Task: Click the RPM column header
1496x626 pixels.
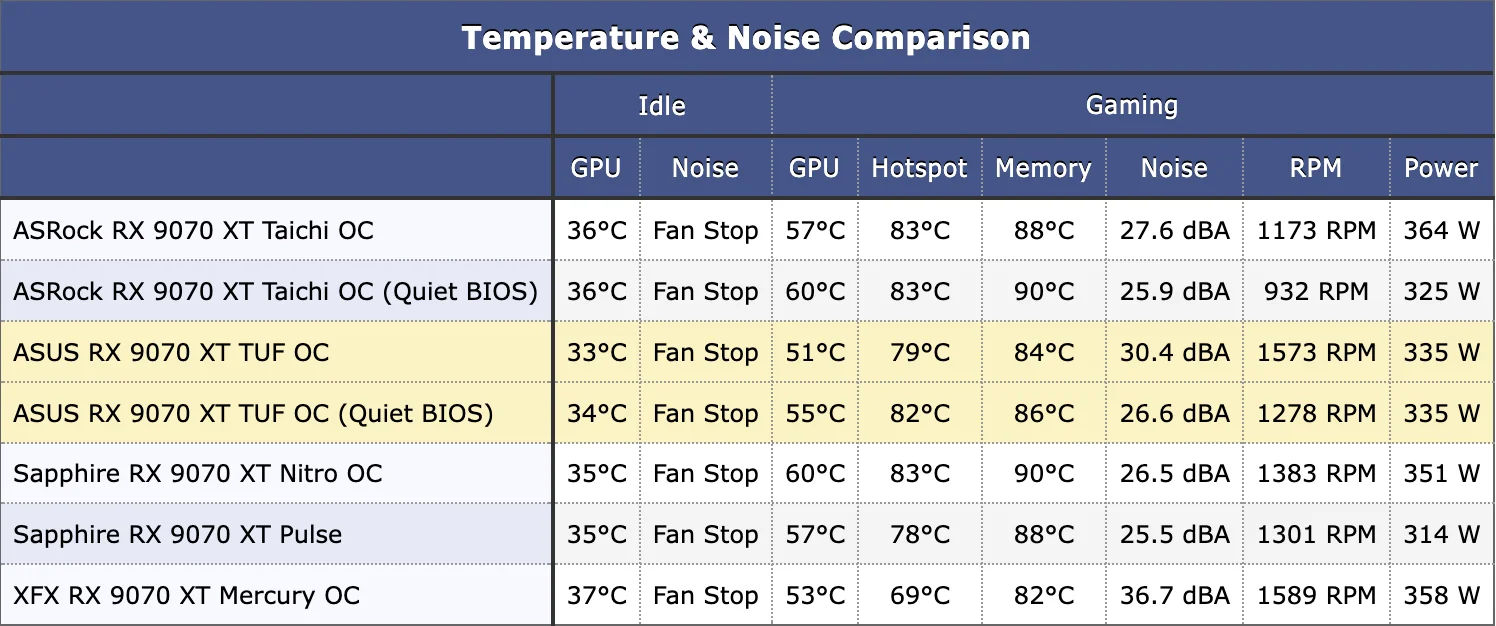Action: click(1315, 168)
